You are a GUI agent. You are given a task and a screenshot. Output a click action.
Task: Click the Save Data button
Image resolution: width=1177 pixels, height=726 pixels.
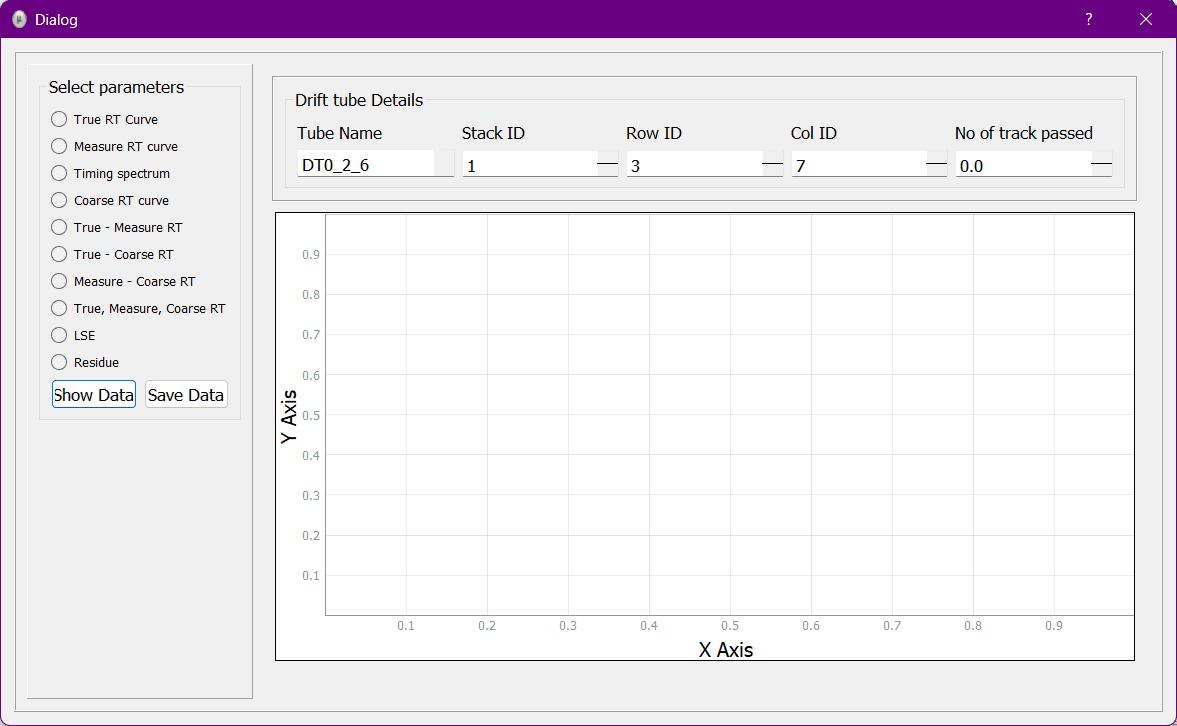tap(186, 395)
